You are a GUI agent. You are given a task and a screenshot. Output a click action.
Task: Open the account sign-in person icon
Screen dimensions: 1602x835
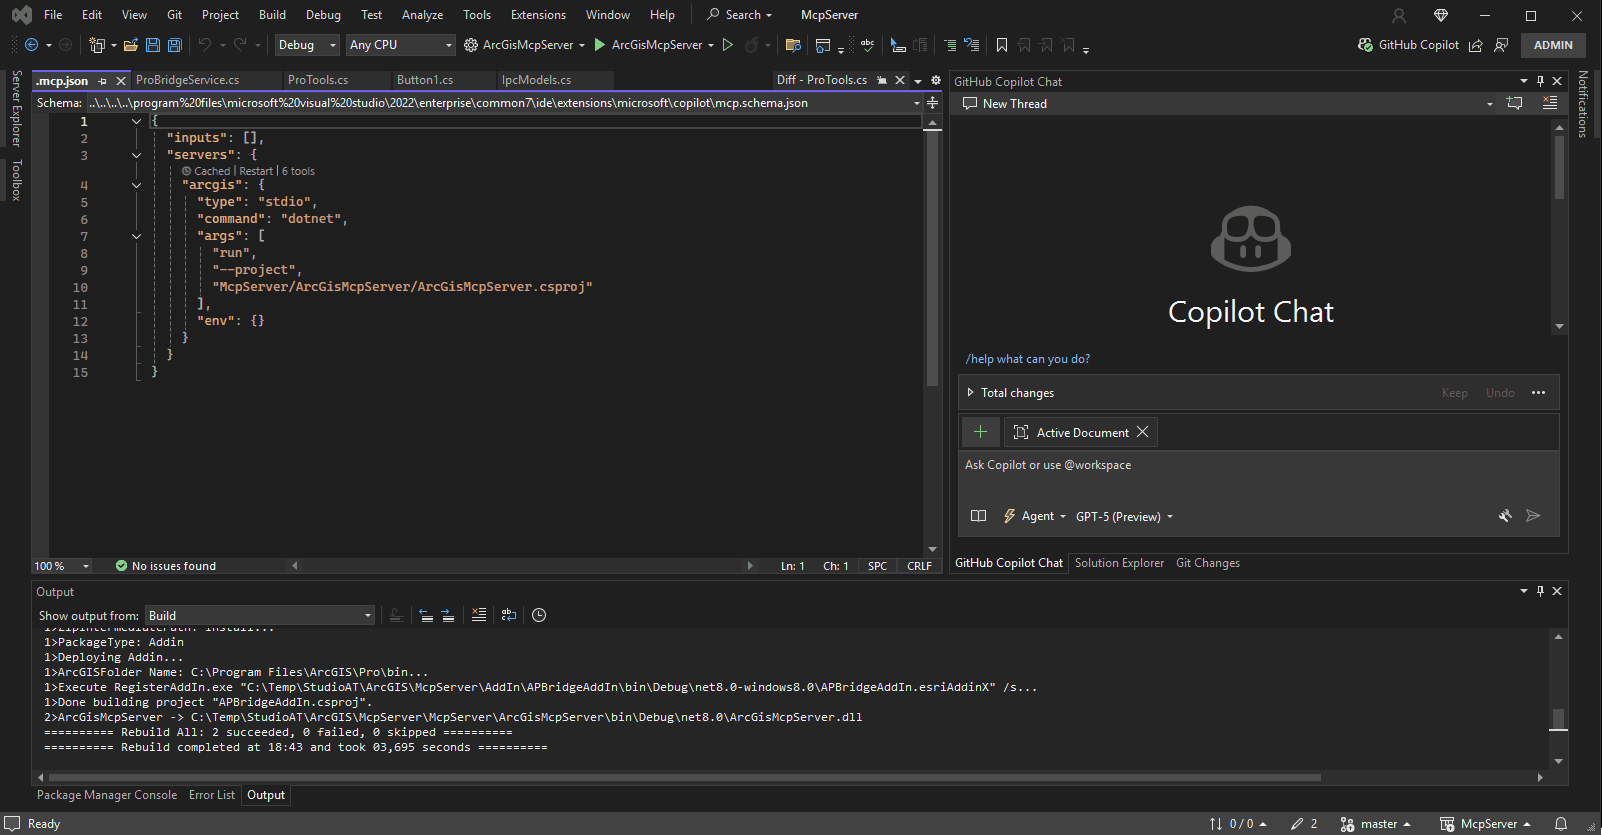tap(1399, 15)
